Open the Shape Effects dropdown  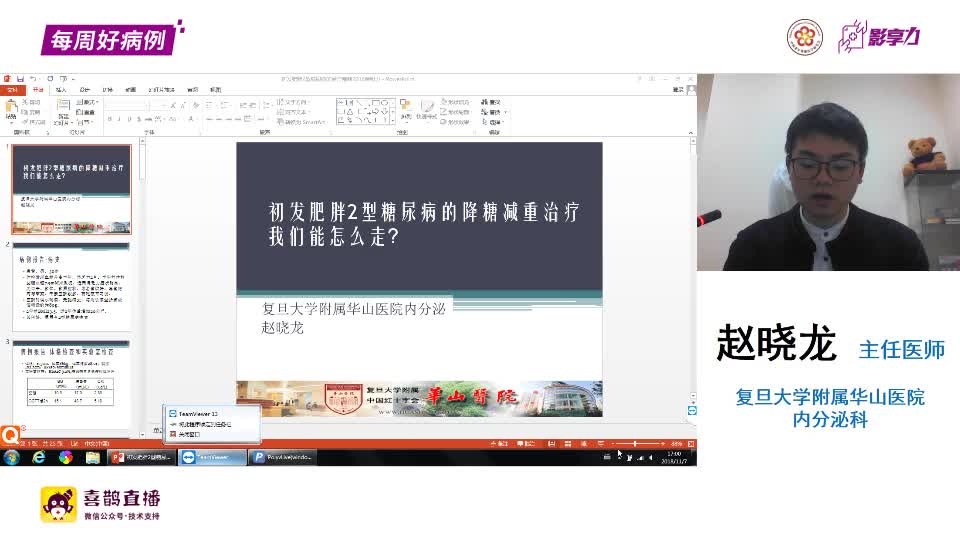pos(456,122)
